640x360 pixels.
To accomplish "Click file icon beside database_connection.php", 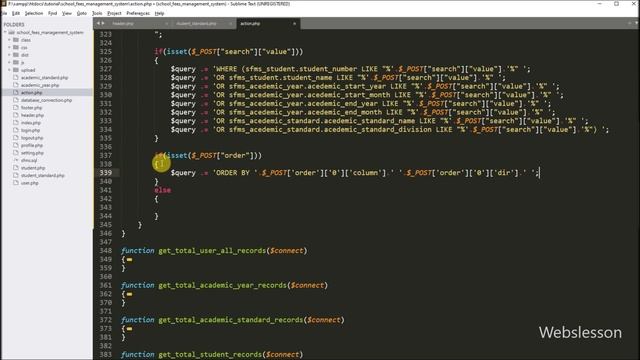I will (16, 100).
